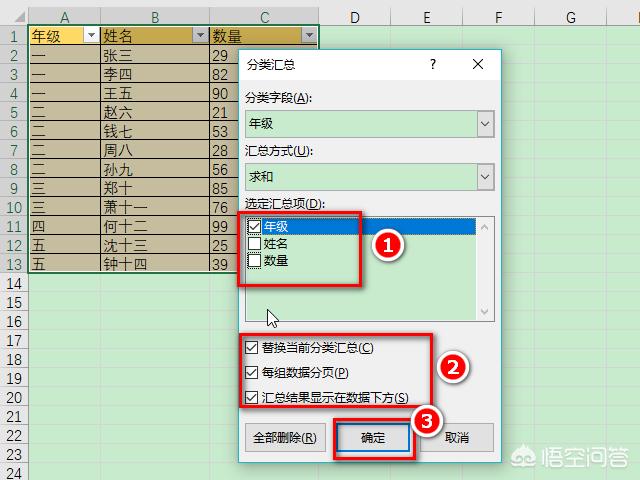Image resolution: width=640 pixels, height=480 pixels.
Task: Click cell containing 何十二
Action: coord(155,226)
